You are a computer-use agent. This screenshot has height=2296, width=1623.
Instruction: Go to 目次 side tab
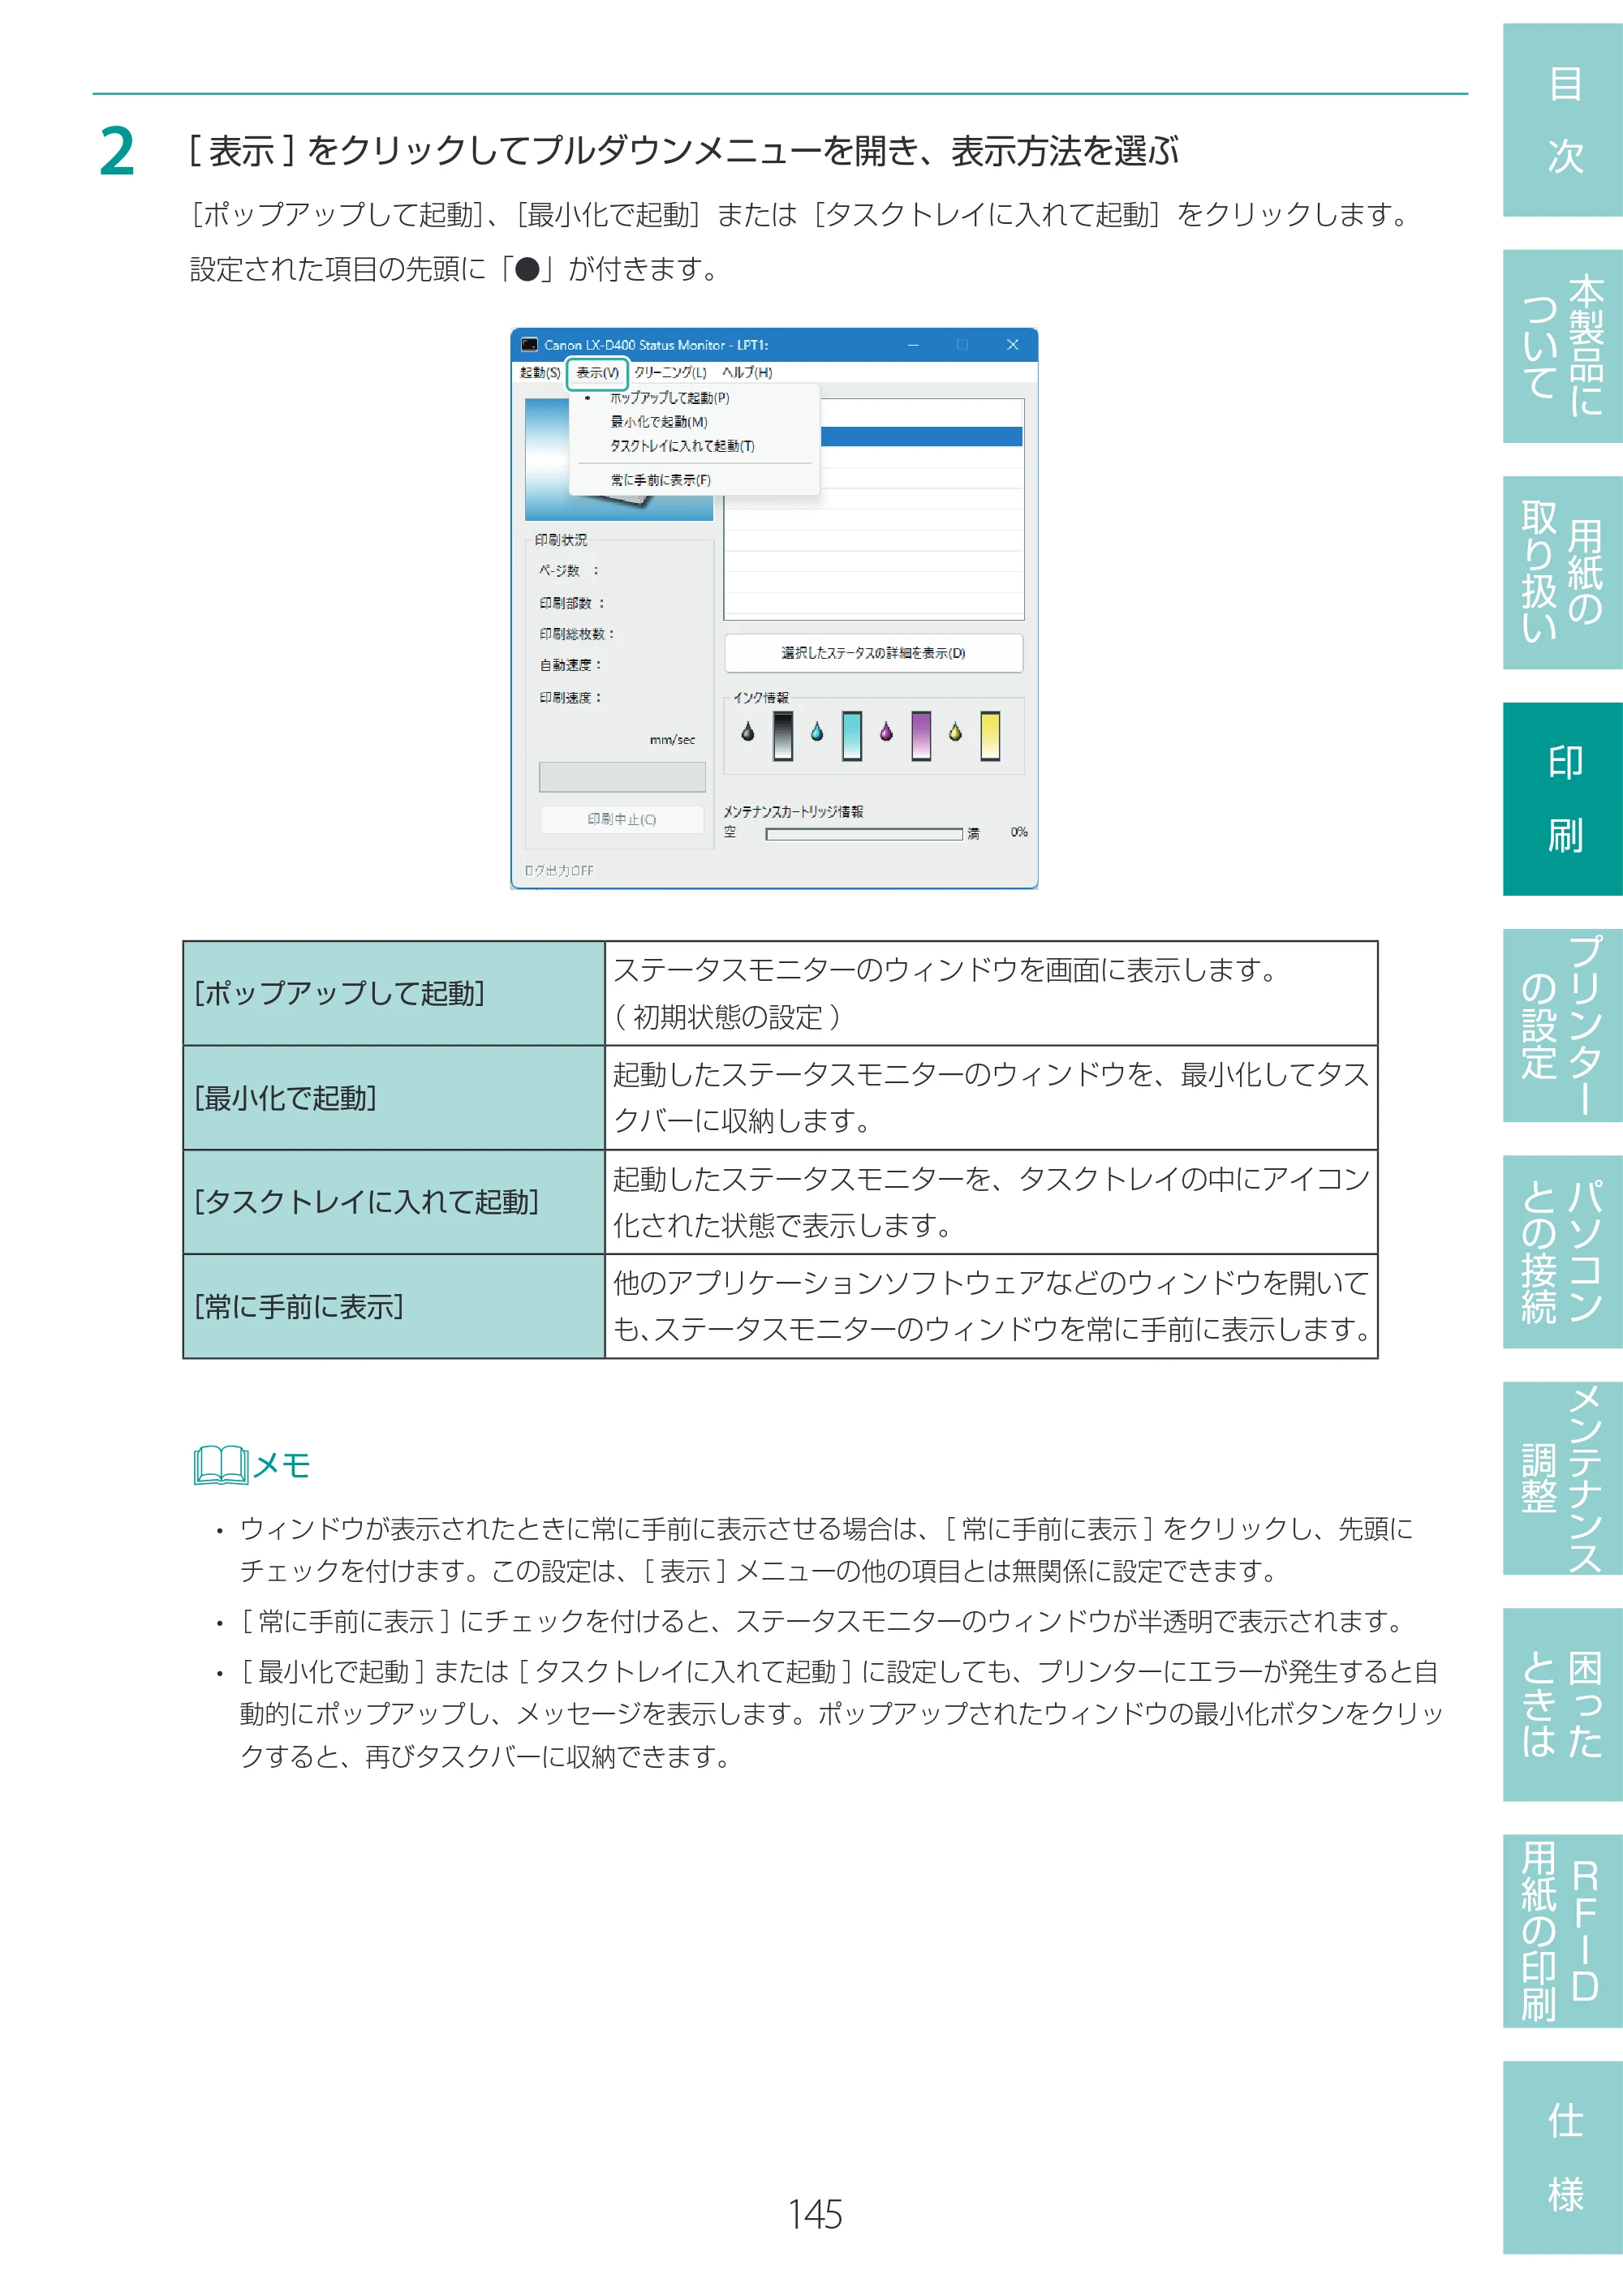[1563, 120]
